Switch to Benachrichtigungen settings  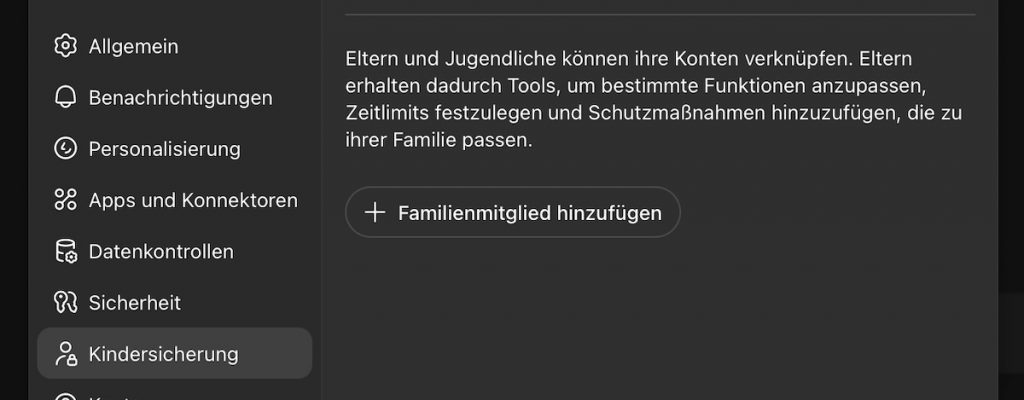180,98
